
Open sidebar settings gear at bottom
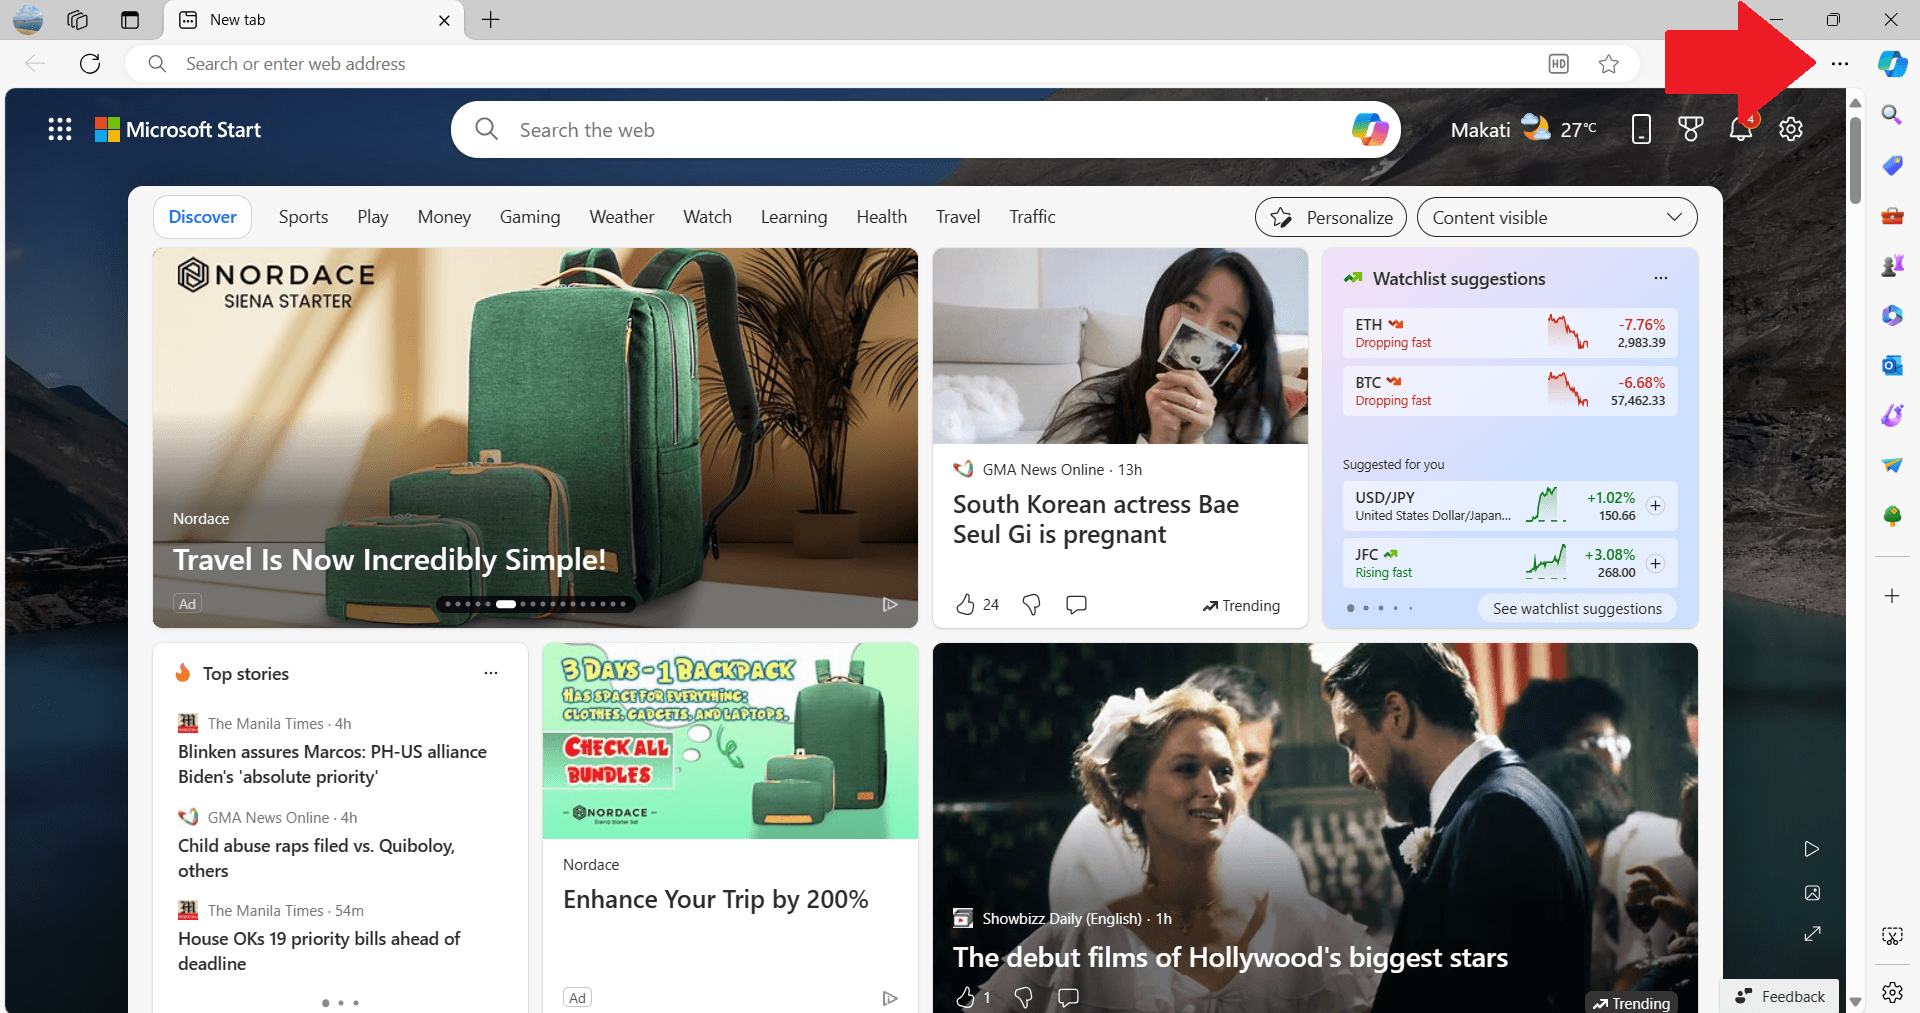[1892, 992]
